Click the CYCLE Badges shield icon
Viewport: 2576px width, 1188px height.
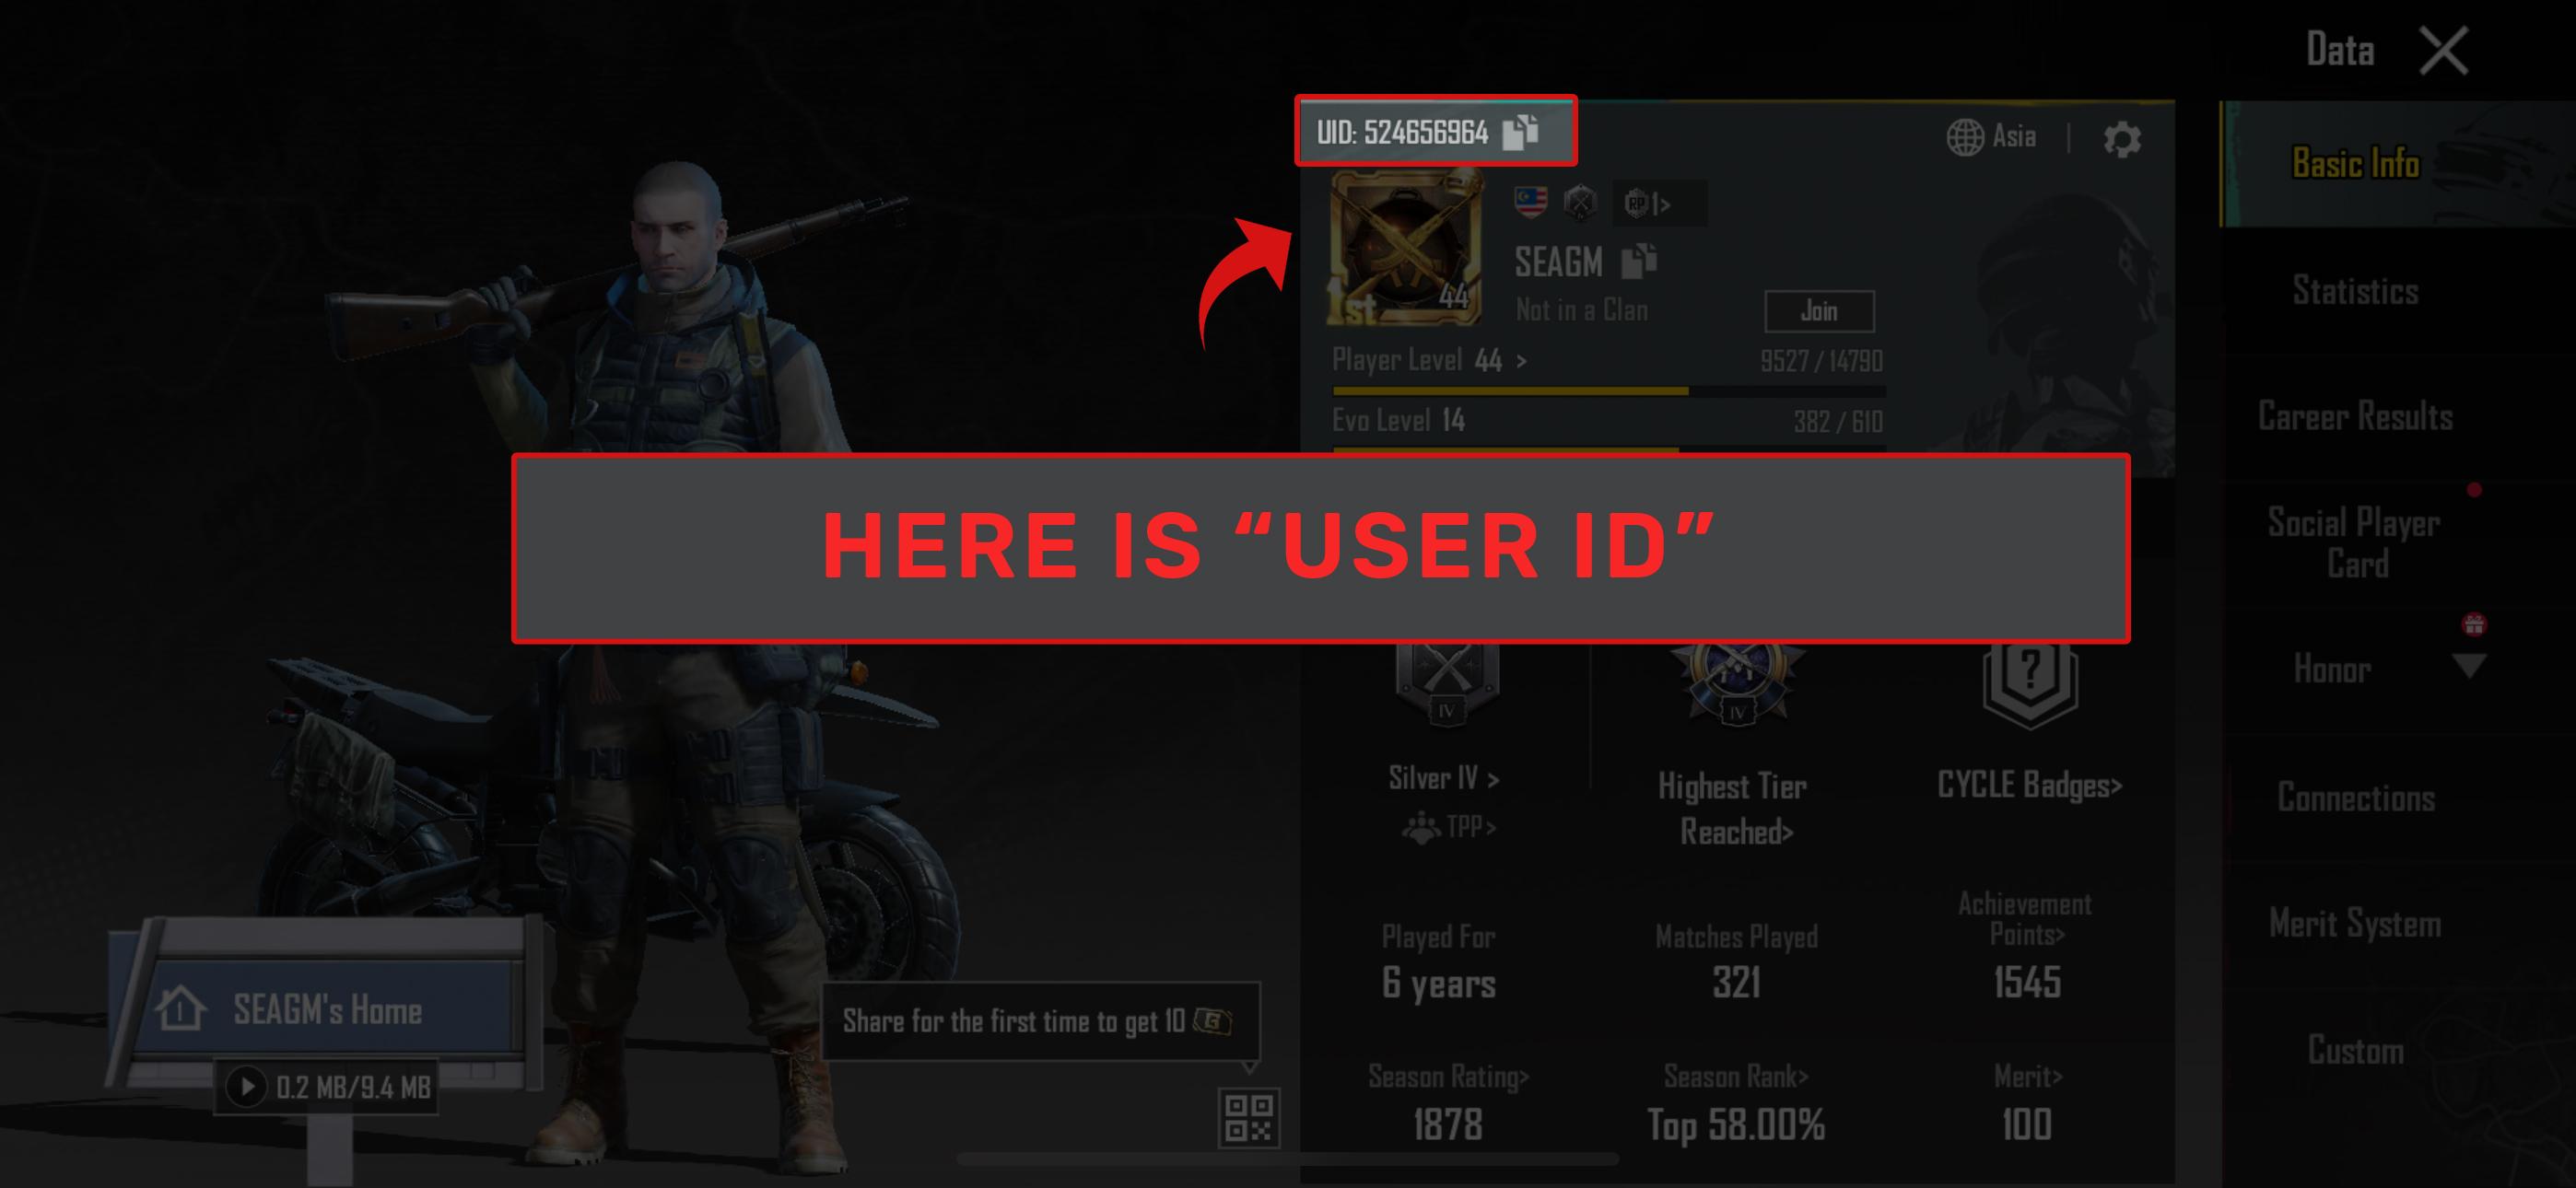2029,684
